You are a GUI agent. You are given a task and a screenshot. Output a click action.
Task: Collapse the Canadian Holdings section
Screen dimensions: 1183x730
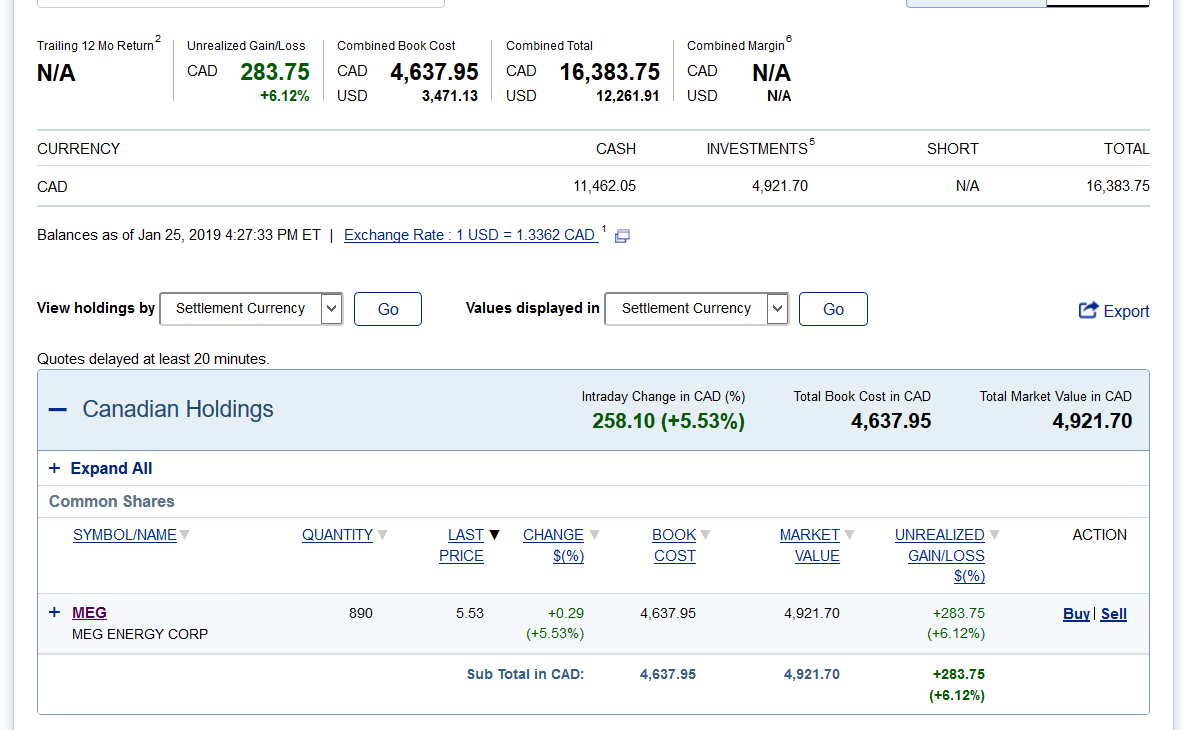(58, 410)
